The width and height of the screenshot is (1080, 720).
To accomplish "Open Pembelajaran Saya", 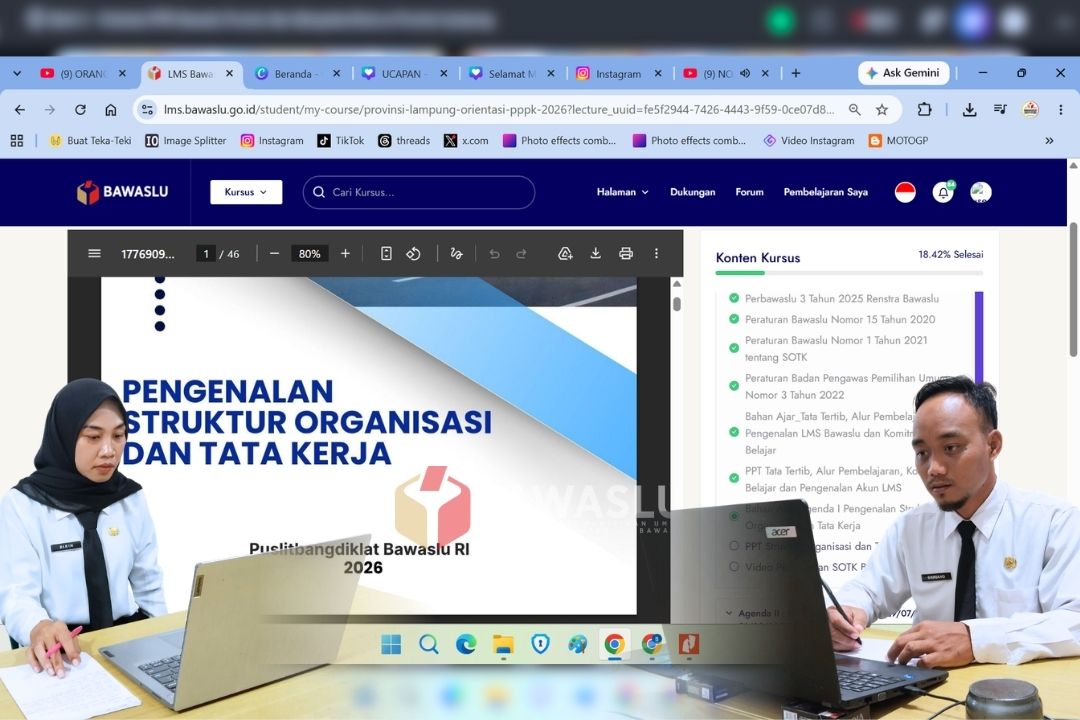I will pyautogui.click(x=826, y=192).
